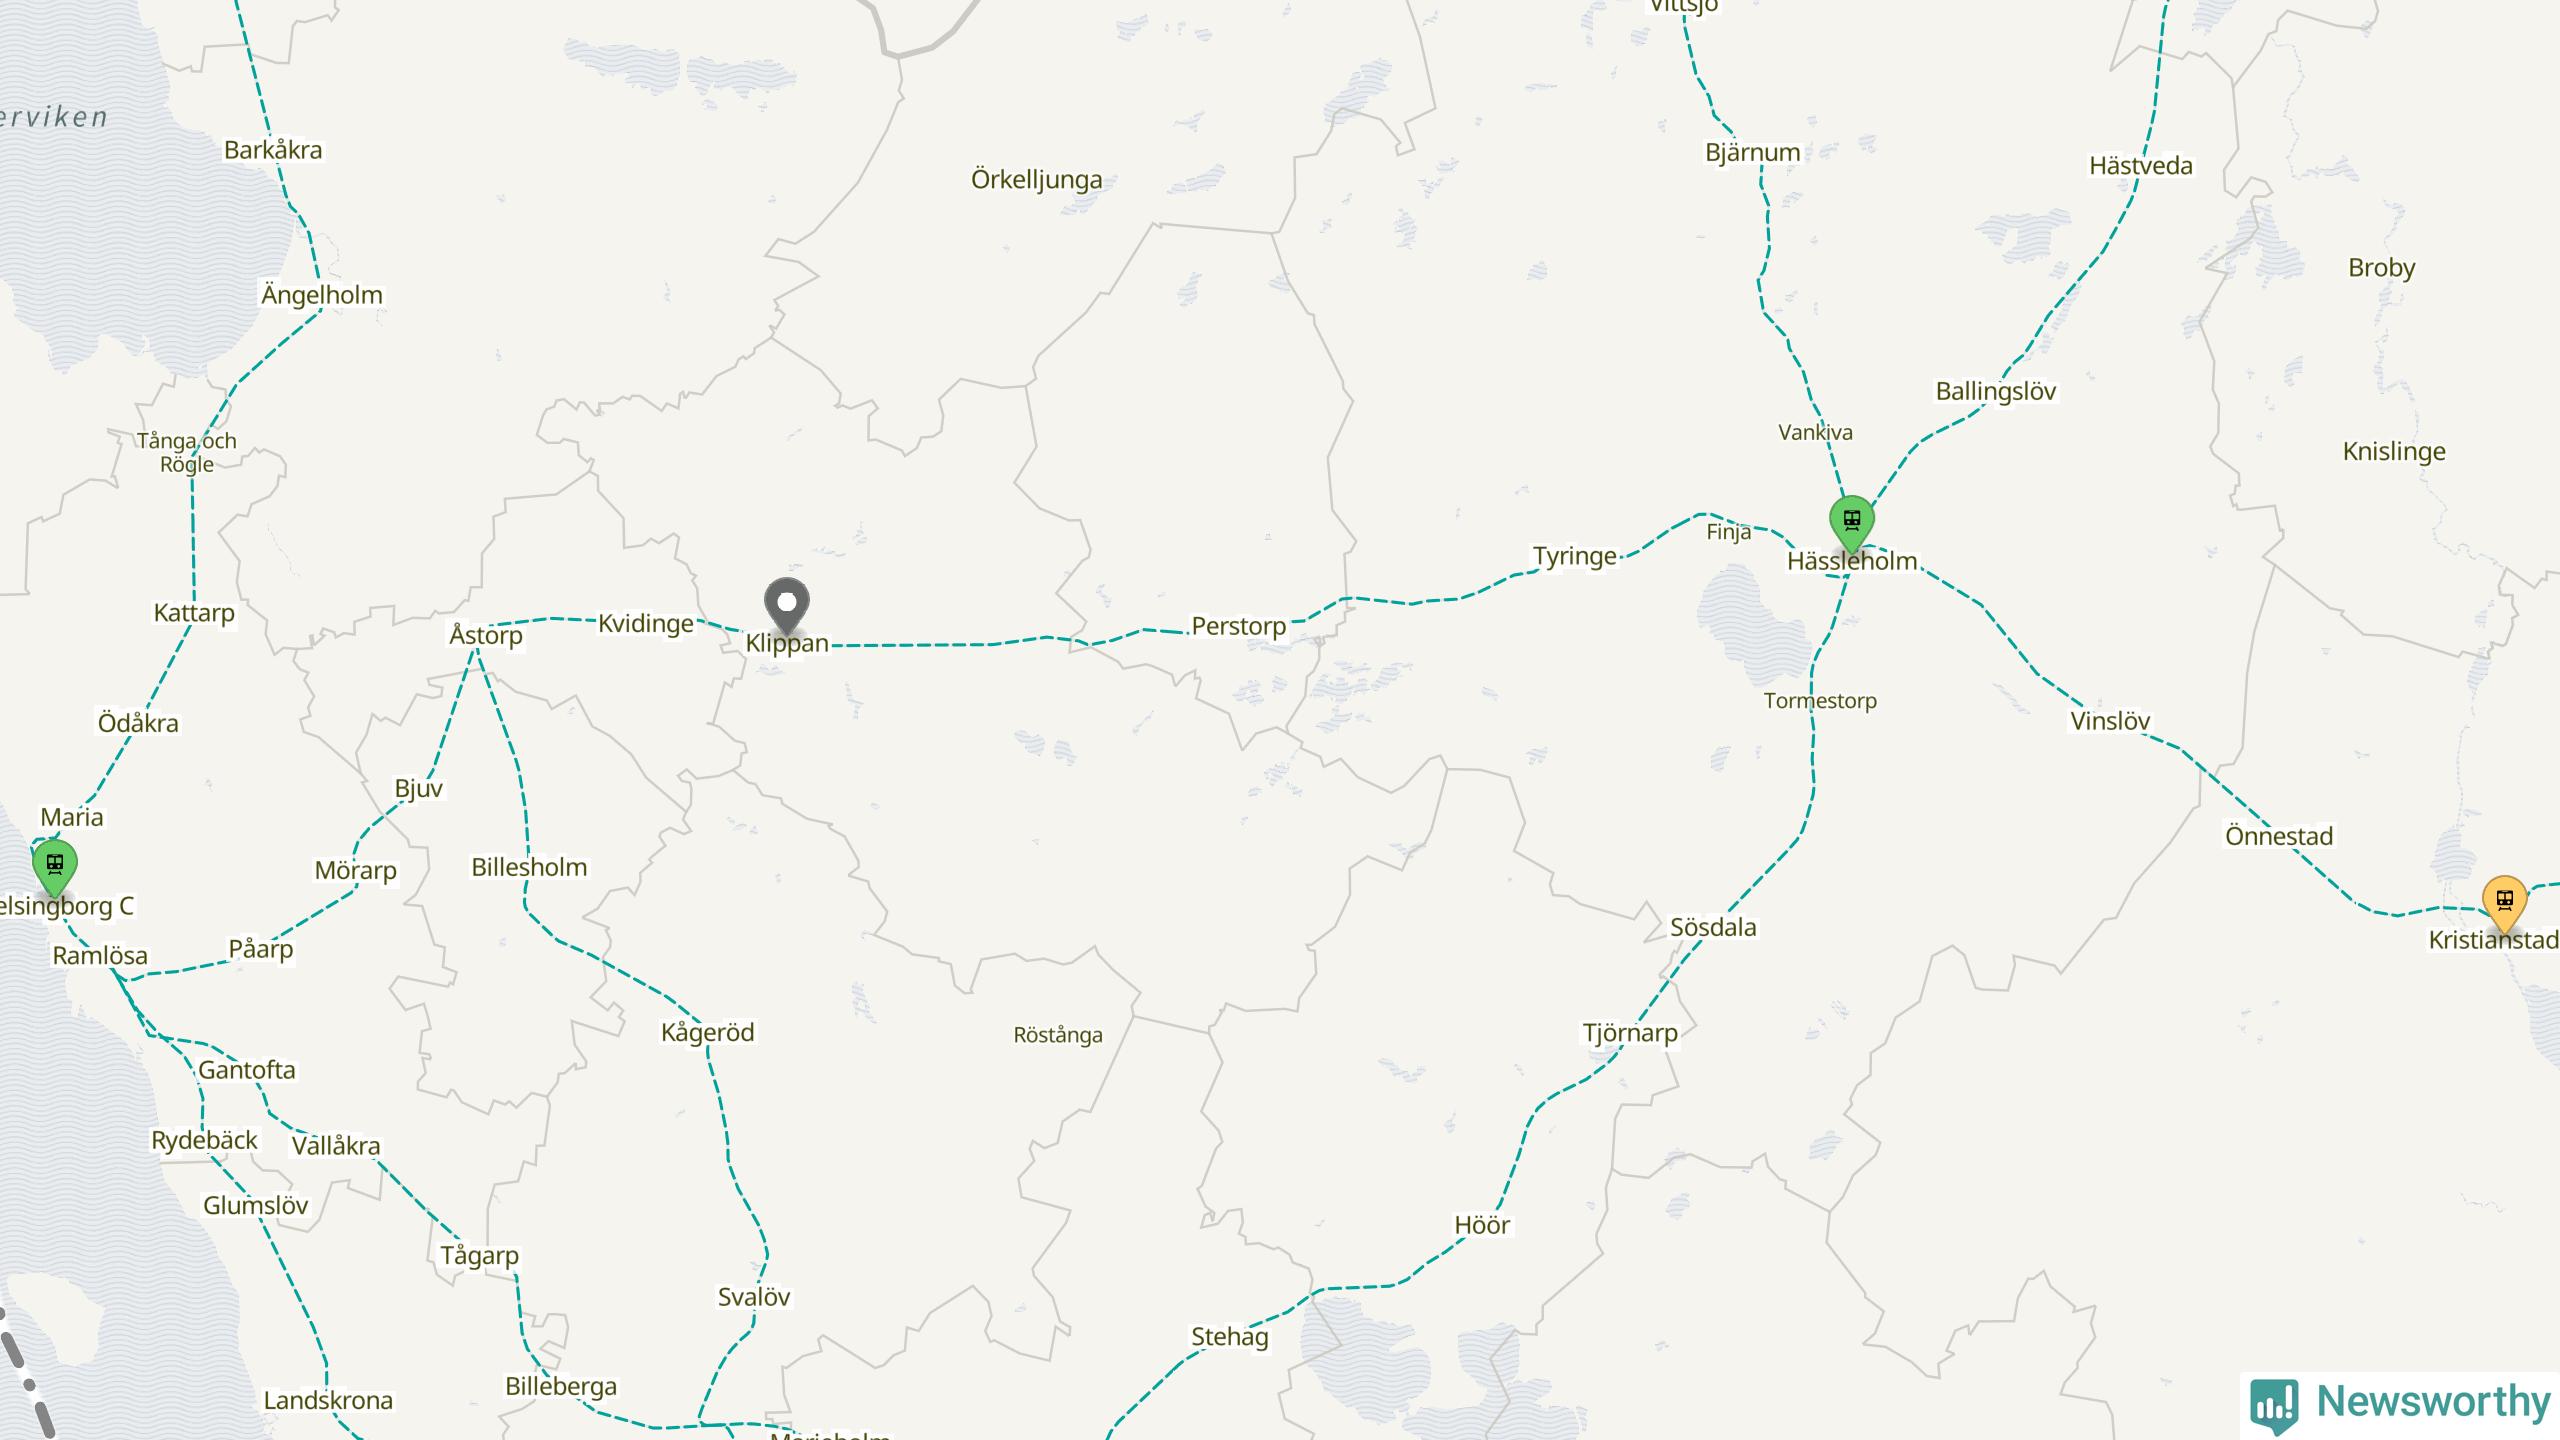Image resolution: width=2560 pixels, height=1440 pixels.
Task: Click the Örkelljunga town label
Action: tap(1037, 180)
